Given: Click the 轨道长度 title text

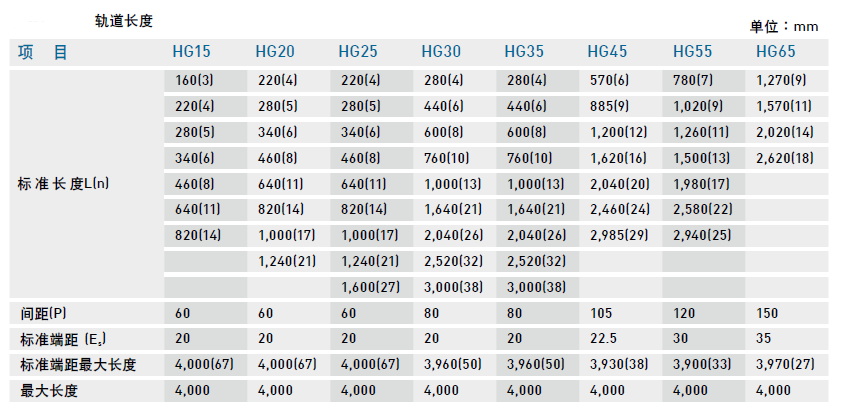Looking at the screenshot, I should [x=124, y=21].
